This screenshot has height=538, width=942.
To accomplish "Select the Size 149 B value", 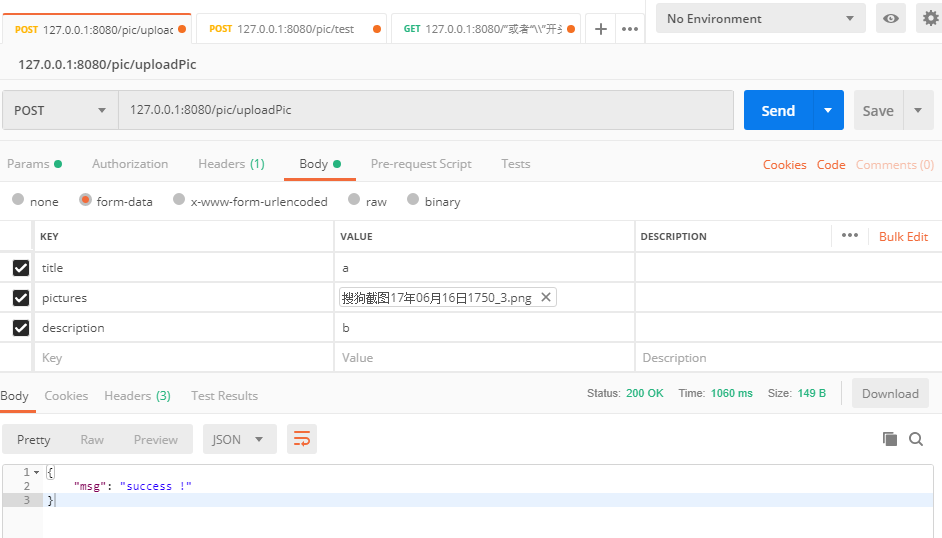I will [812, 393].
